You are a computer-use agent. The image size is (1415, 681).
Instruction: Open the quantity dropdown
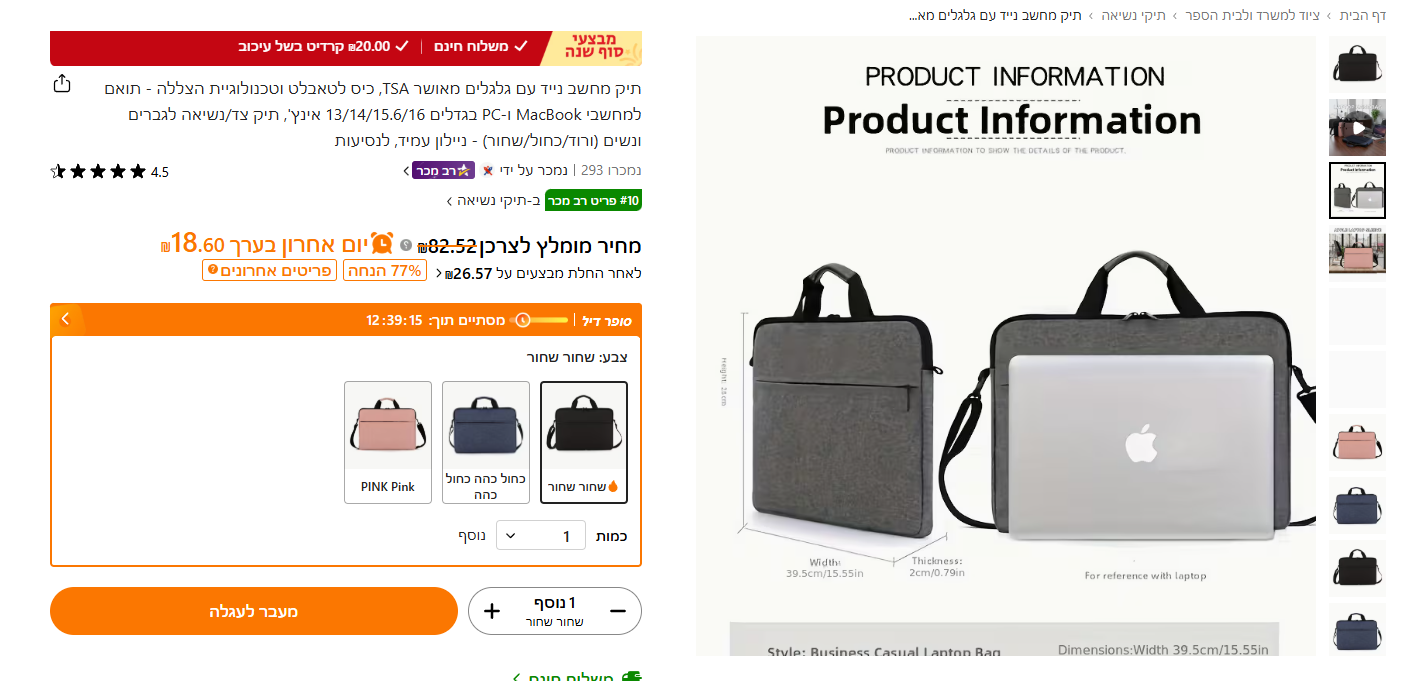pyautogui.click(x=541, y=535)
